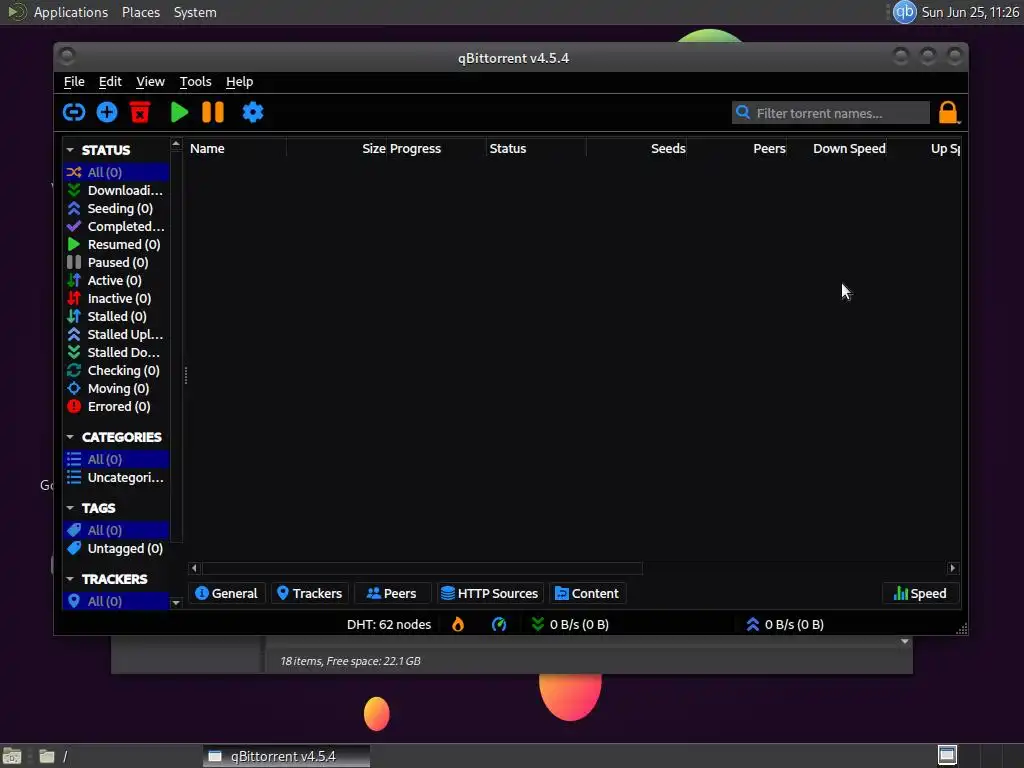Click the Moving filter's blue icon
1024x768 pixels.
74,388
